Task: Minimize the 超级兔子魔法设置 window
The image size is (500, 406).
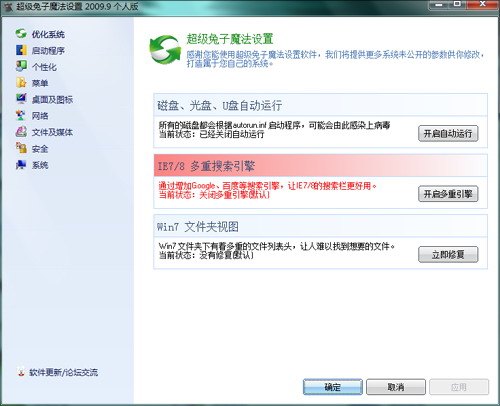Action: [439, 5]
